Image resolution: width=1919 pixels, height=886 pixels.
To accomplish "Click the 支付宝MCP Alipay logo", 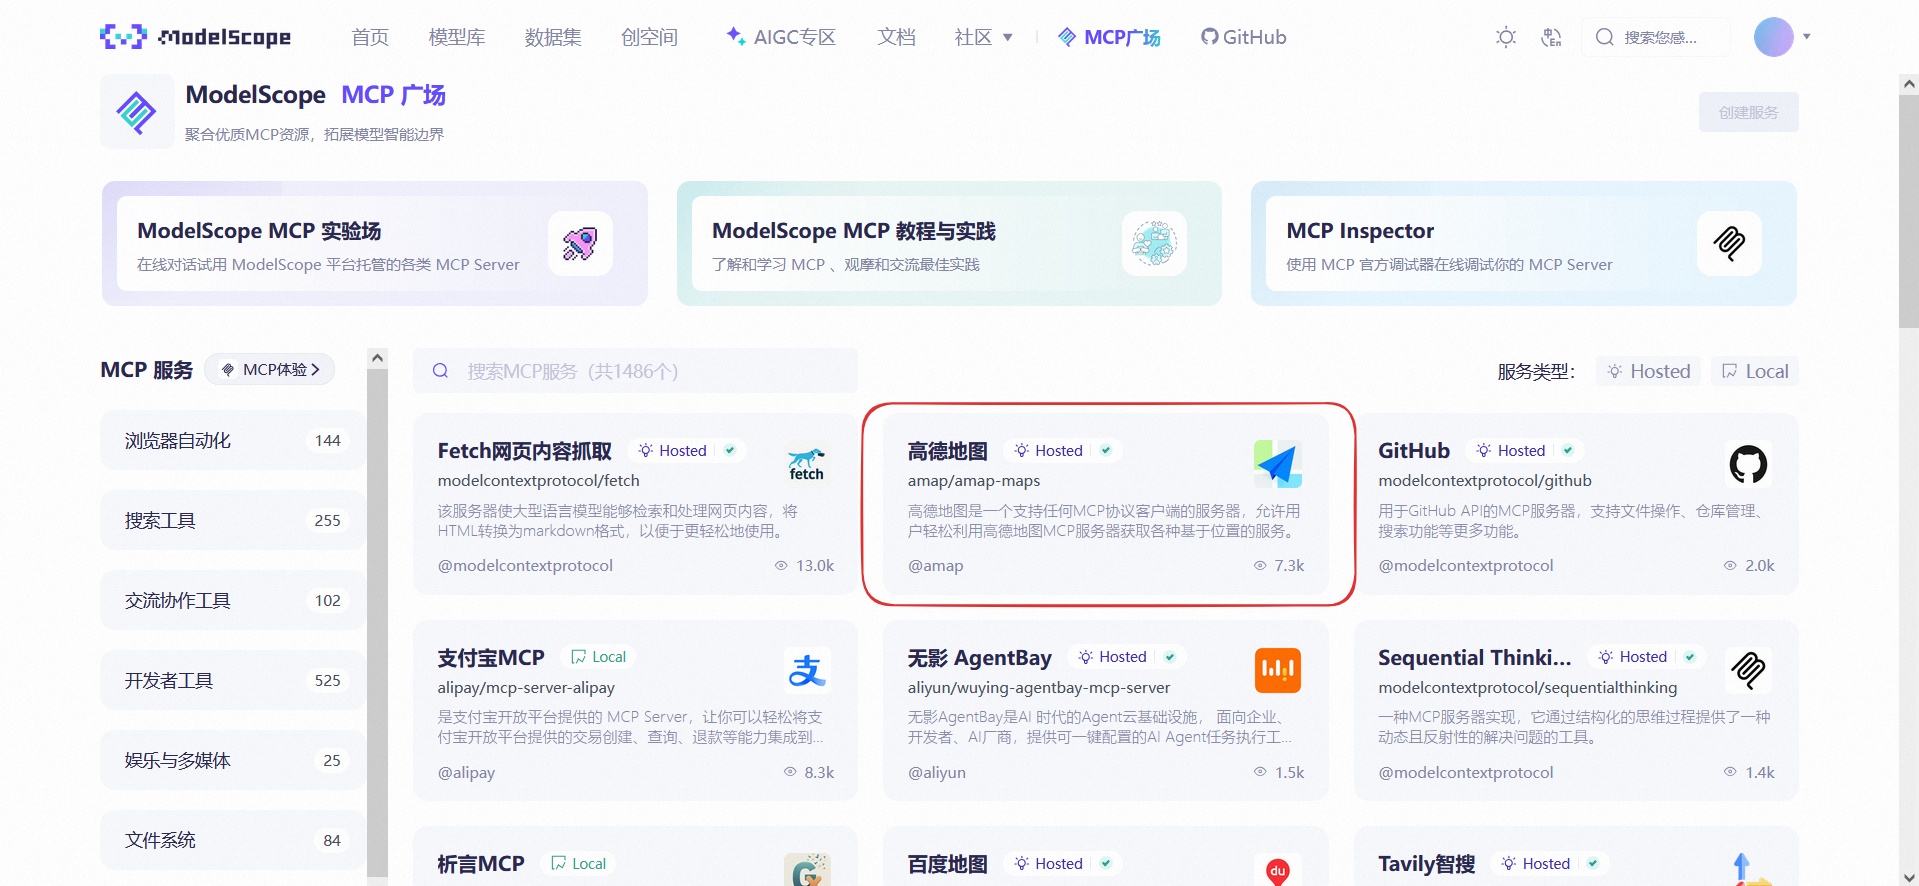I will pos(807,670).
